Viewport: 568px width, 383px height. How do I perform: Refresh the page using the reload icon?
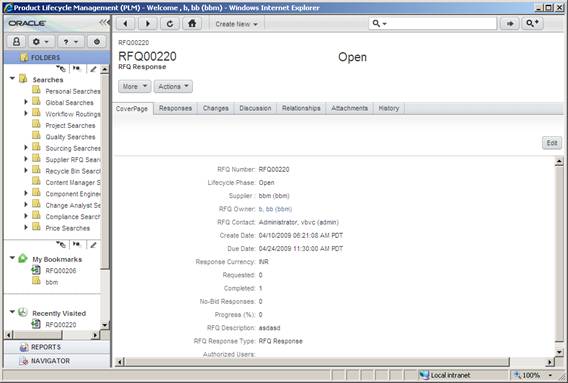pyautogui.click(x=170, y=24)
